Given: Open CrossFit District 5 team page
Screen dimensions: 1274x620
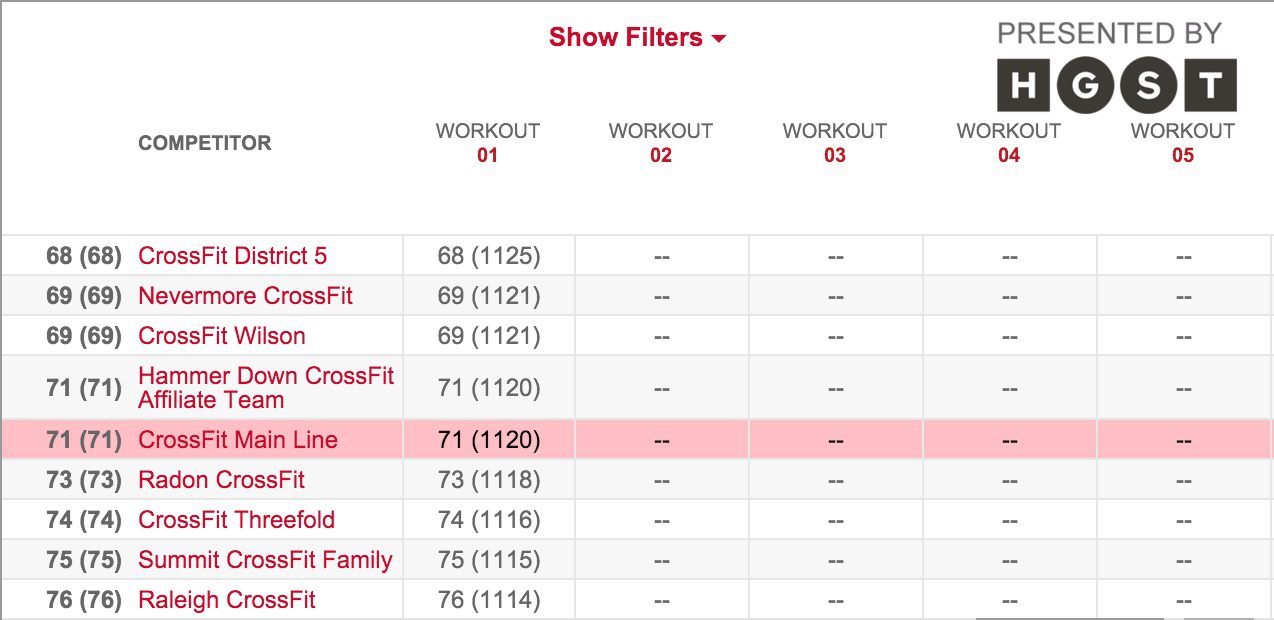Looking at the screenshot, I should pos(232,256).
